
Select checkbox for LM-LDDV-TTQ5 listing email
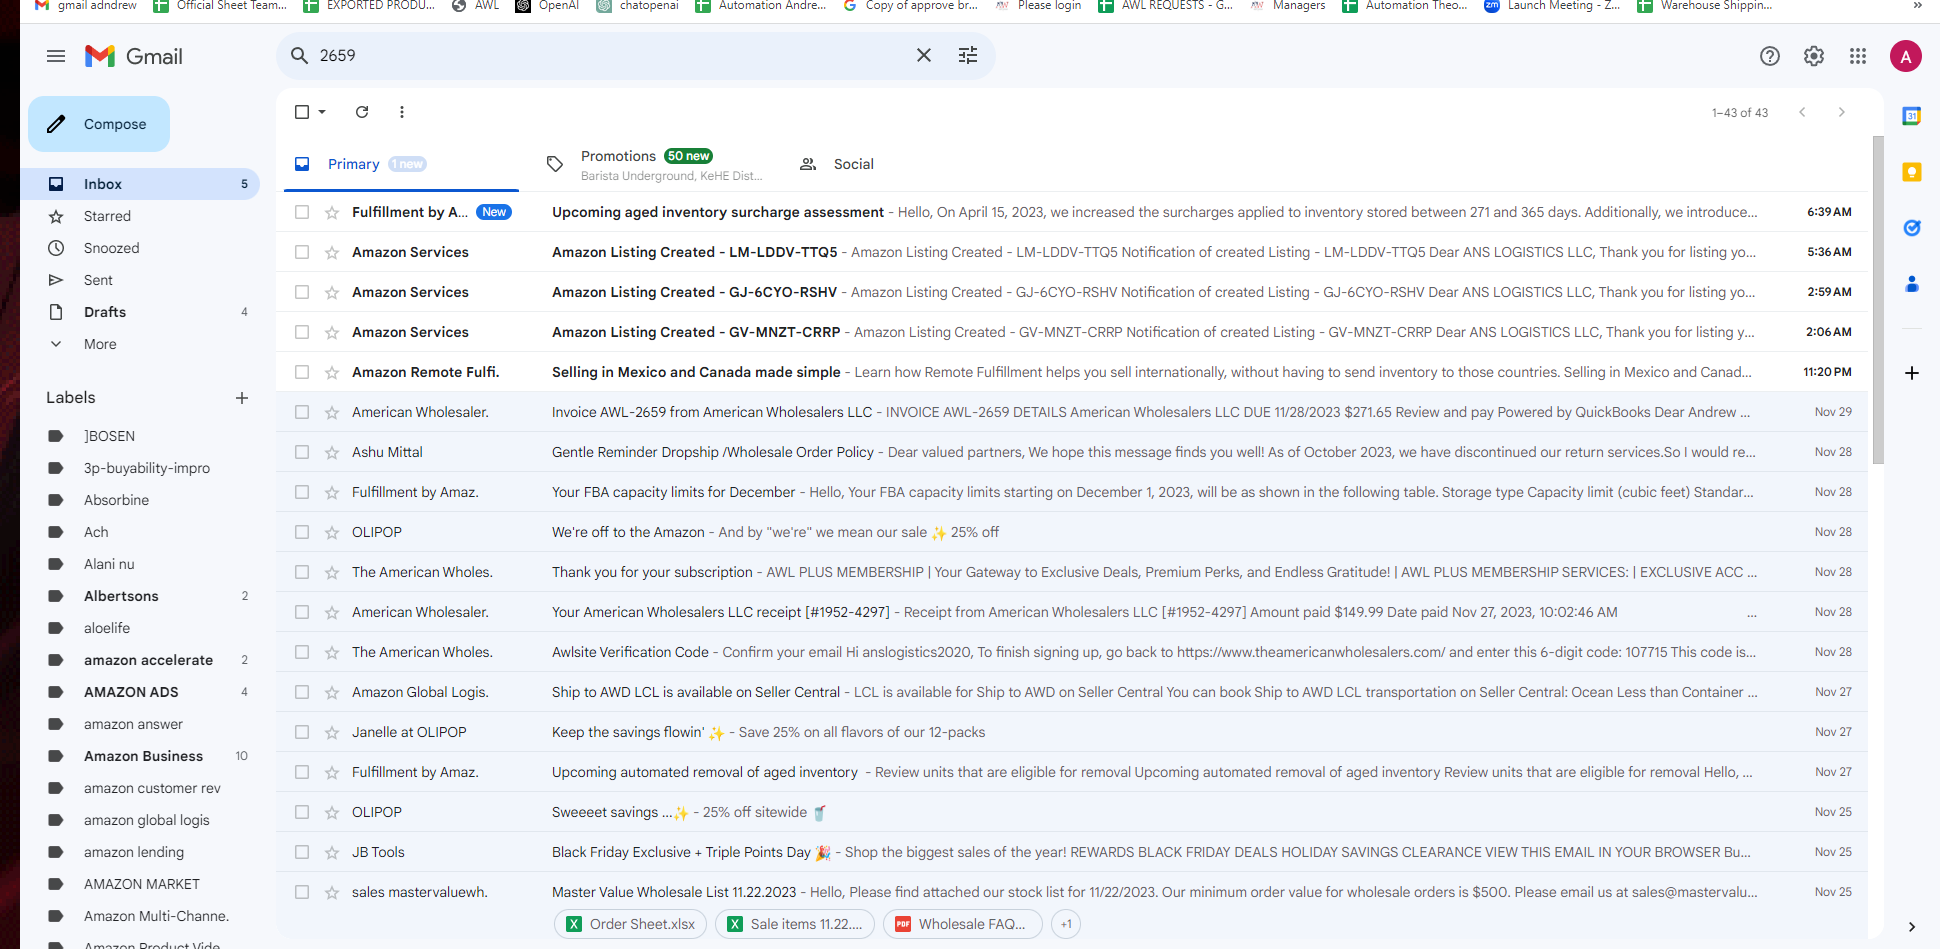tap(302, 252)
